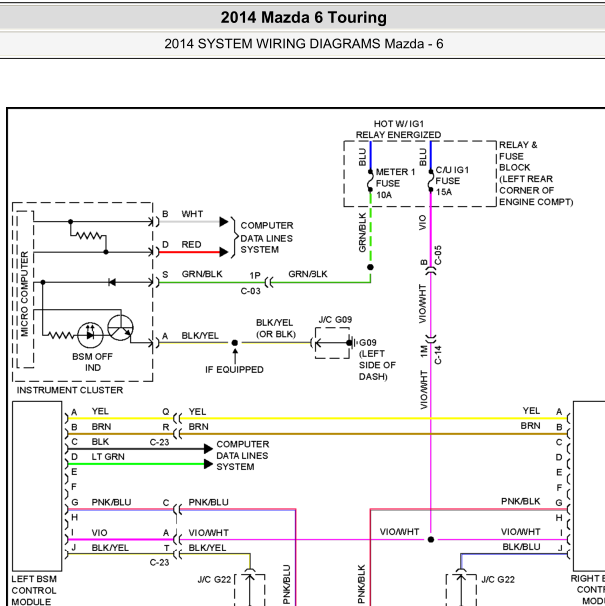Image resolution: width=605 pixels, height=606 pixels.
Task: Click the "HOT W/ IG1 RELAY ENERGIZED" label
Action: pos(398,129)
